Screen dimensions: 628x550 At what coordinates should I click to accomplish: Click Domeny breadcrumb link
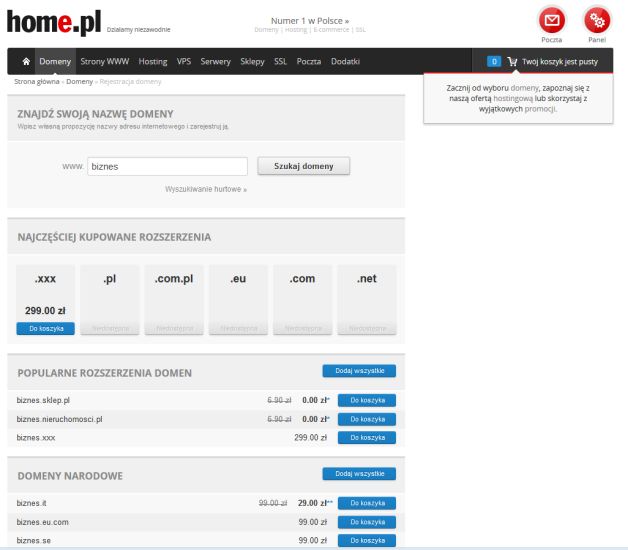click(x=79, y=82)
